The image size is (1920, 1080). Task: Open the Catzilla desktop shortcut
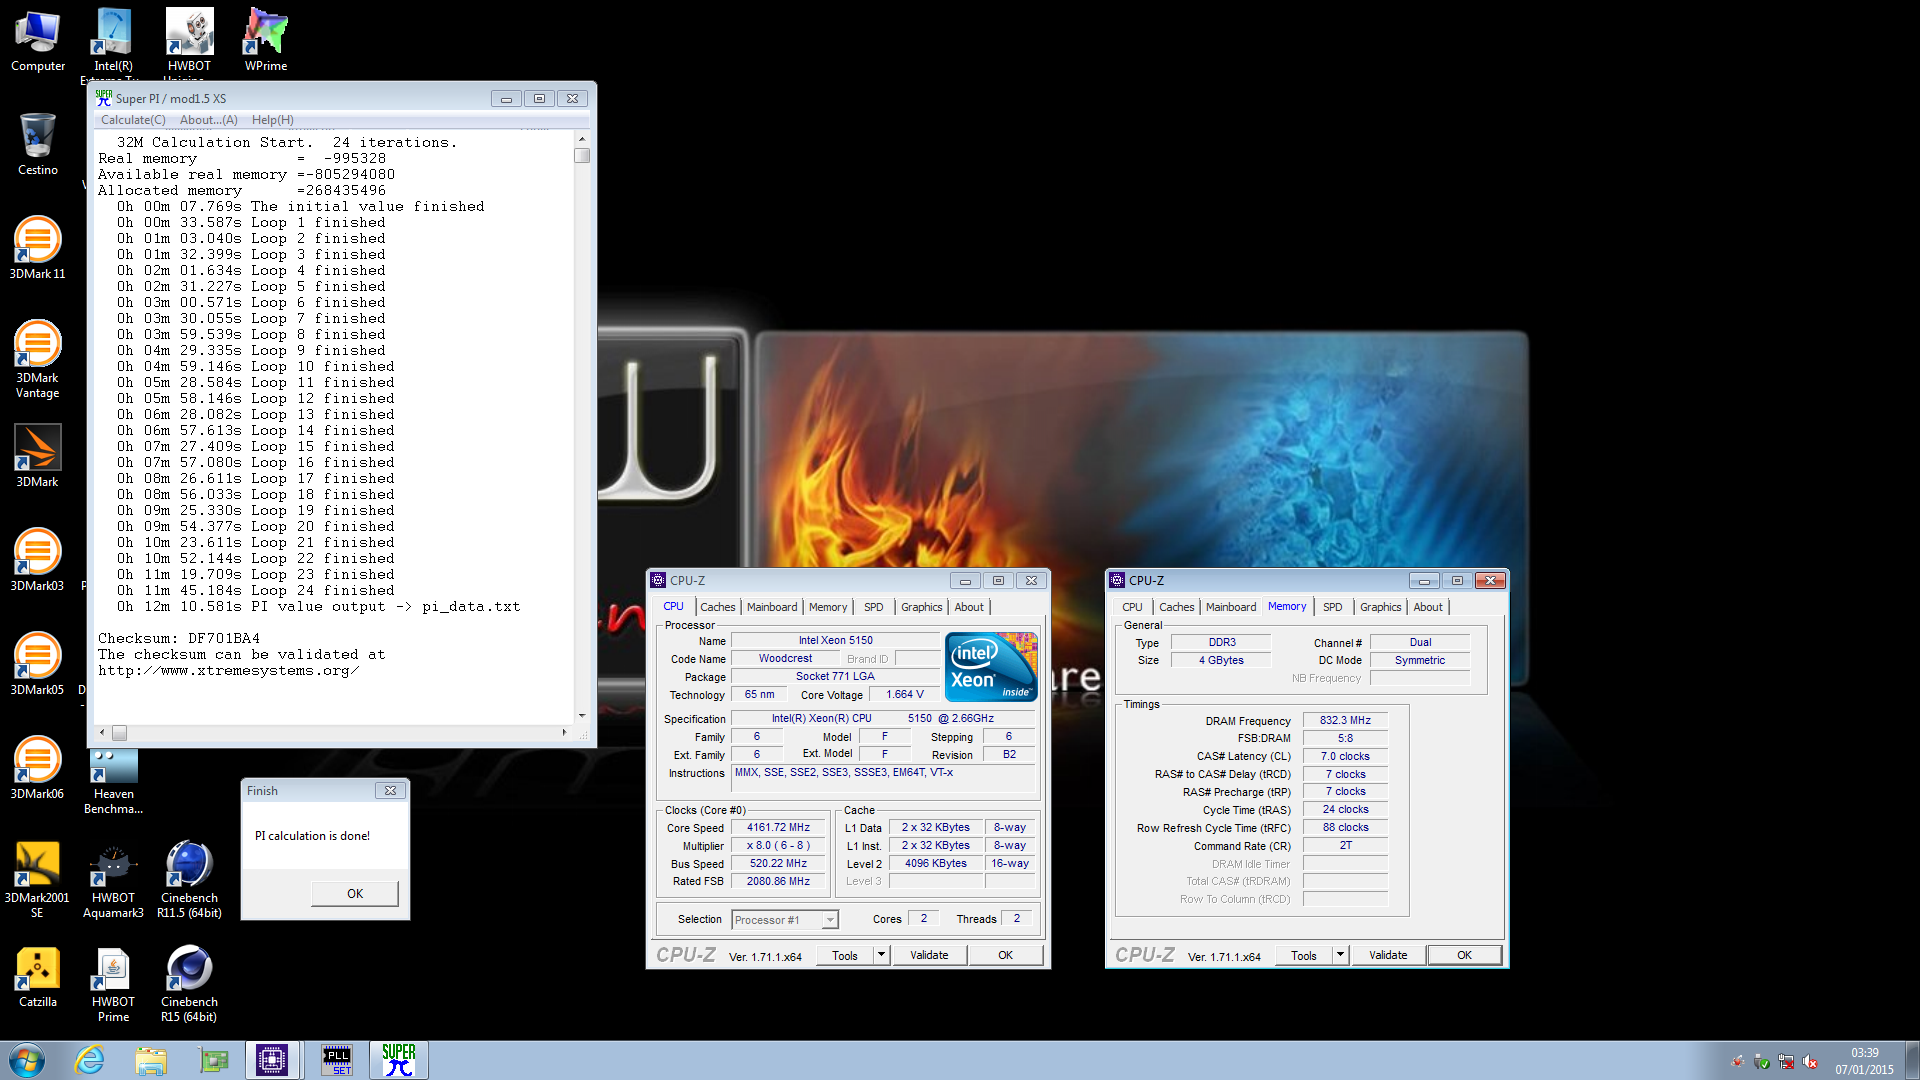coord(38,977)
